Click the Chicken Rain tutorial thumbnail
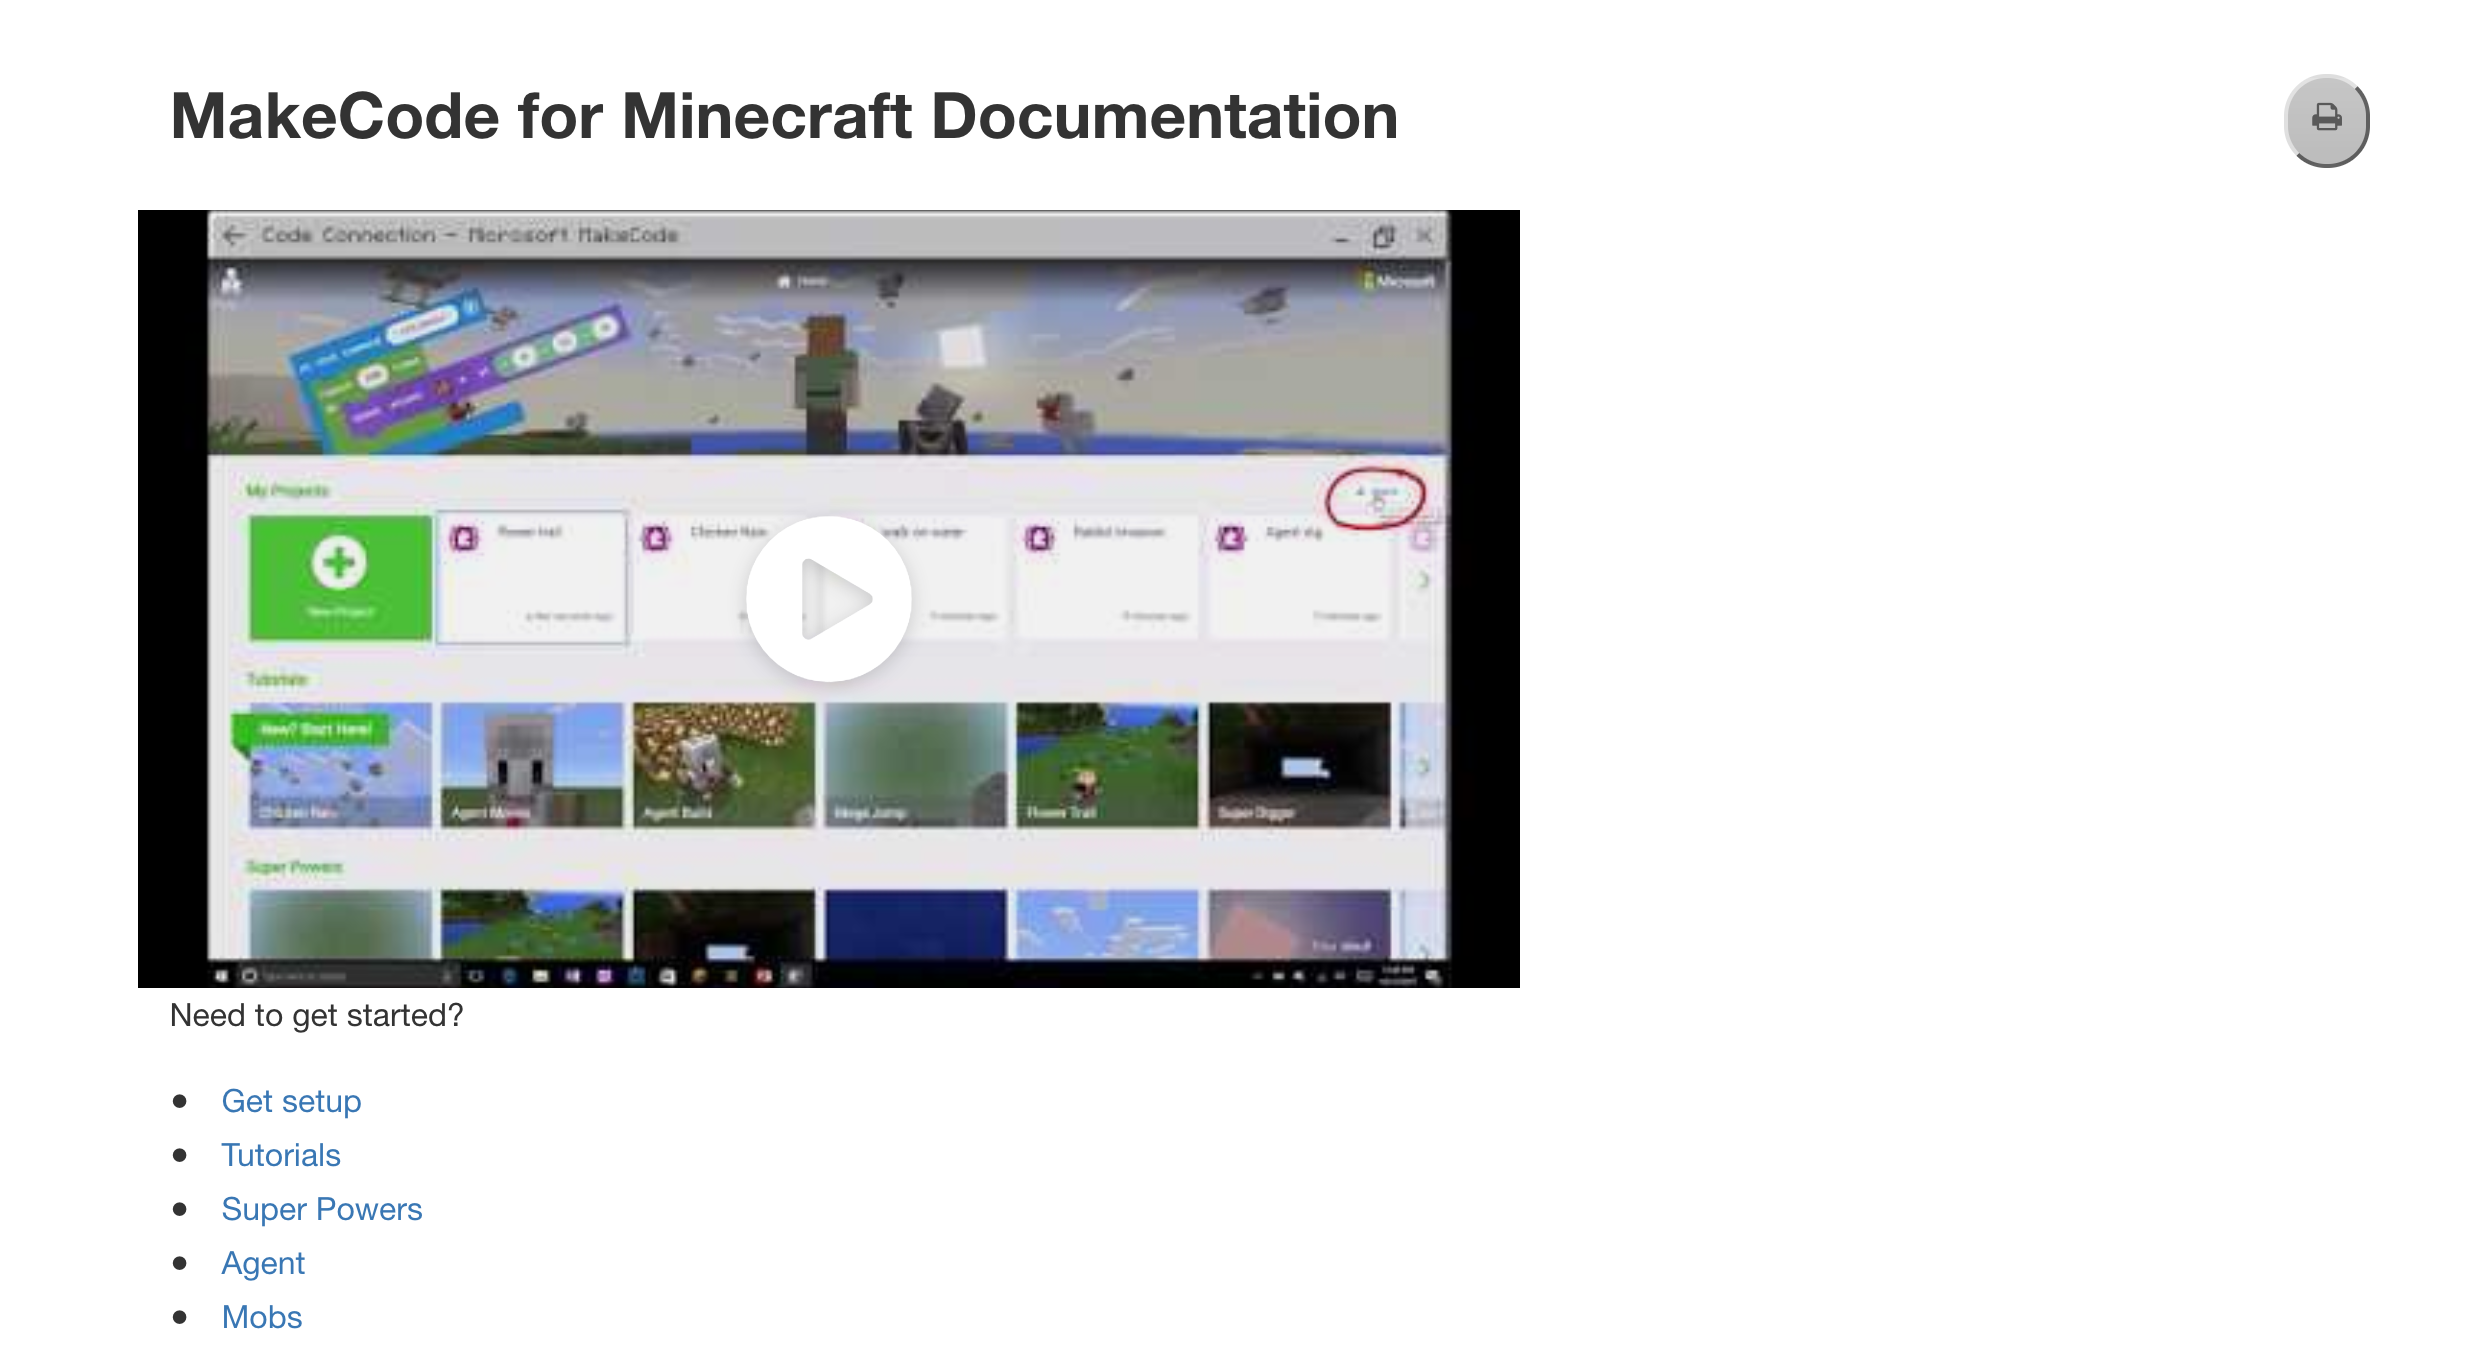Screen dimensions: 2486x1350 [x=340, y=765]
